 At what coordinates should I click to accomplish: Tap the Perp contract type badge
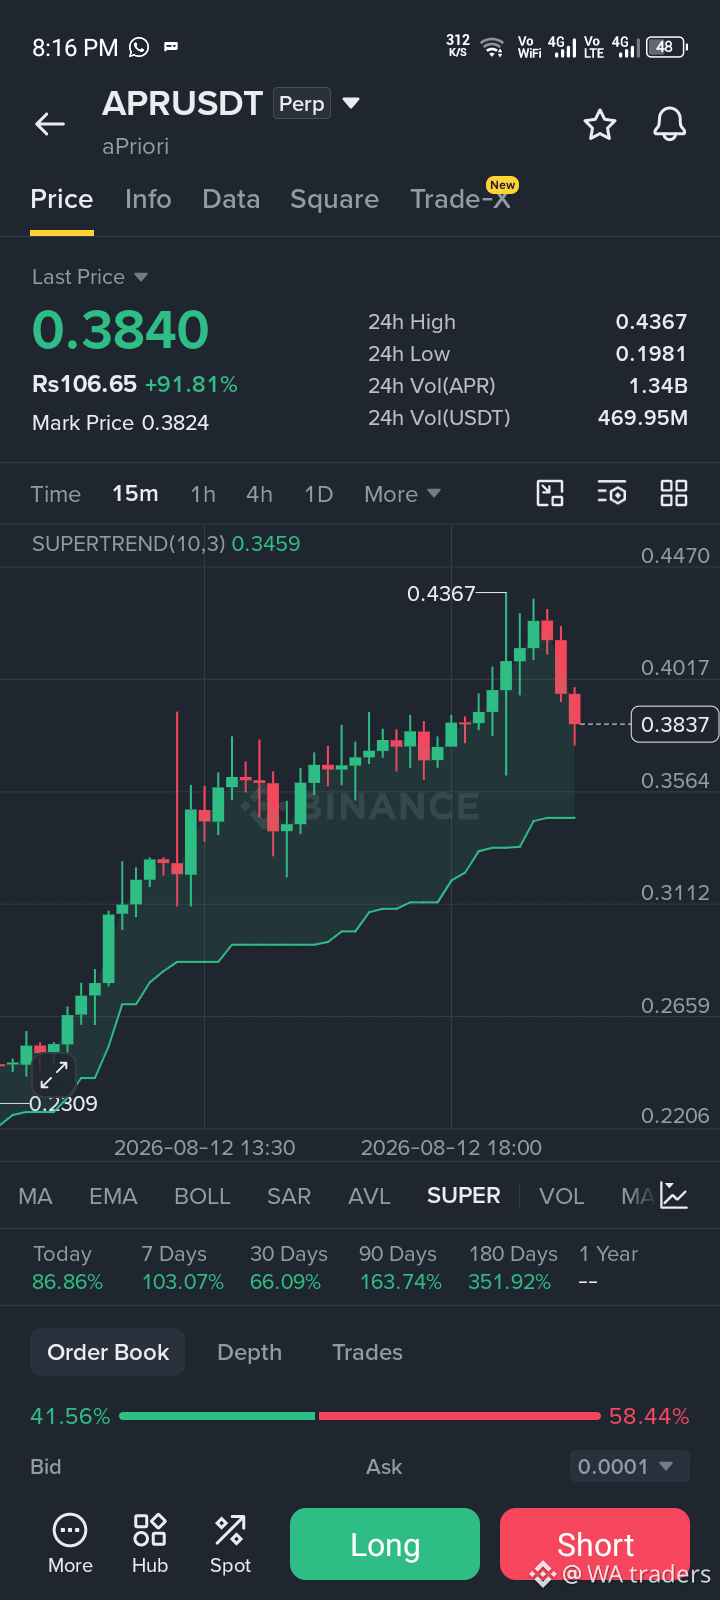coord(301,103)
